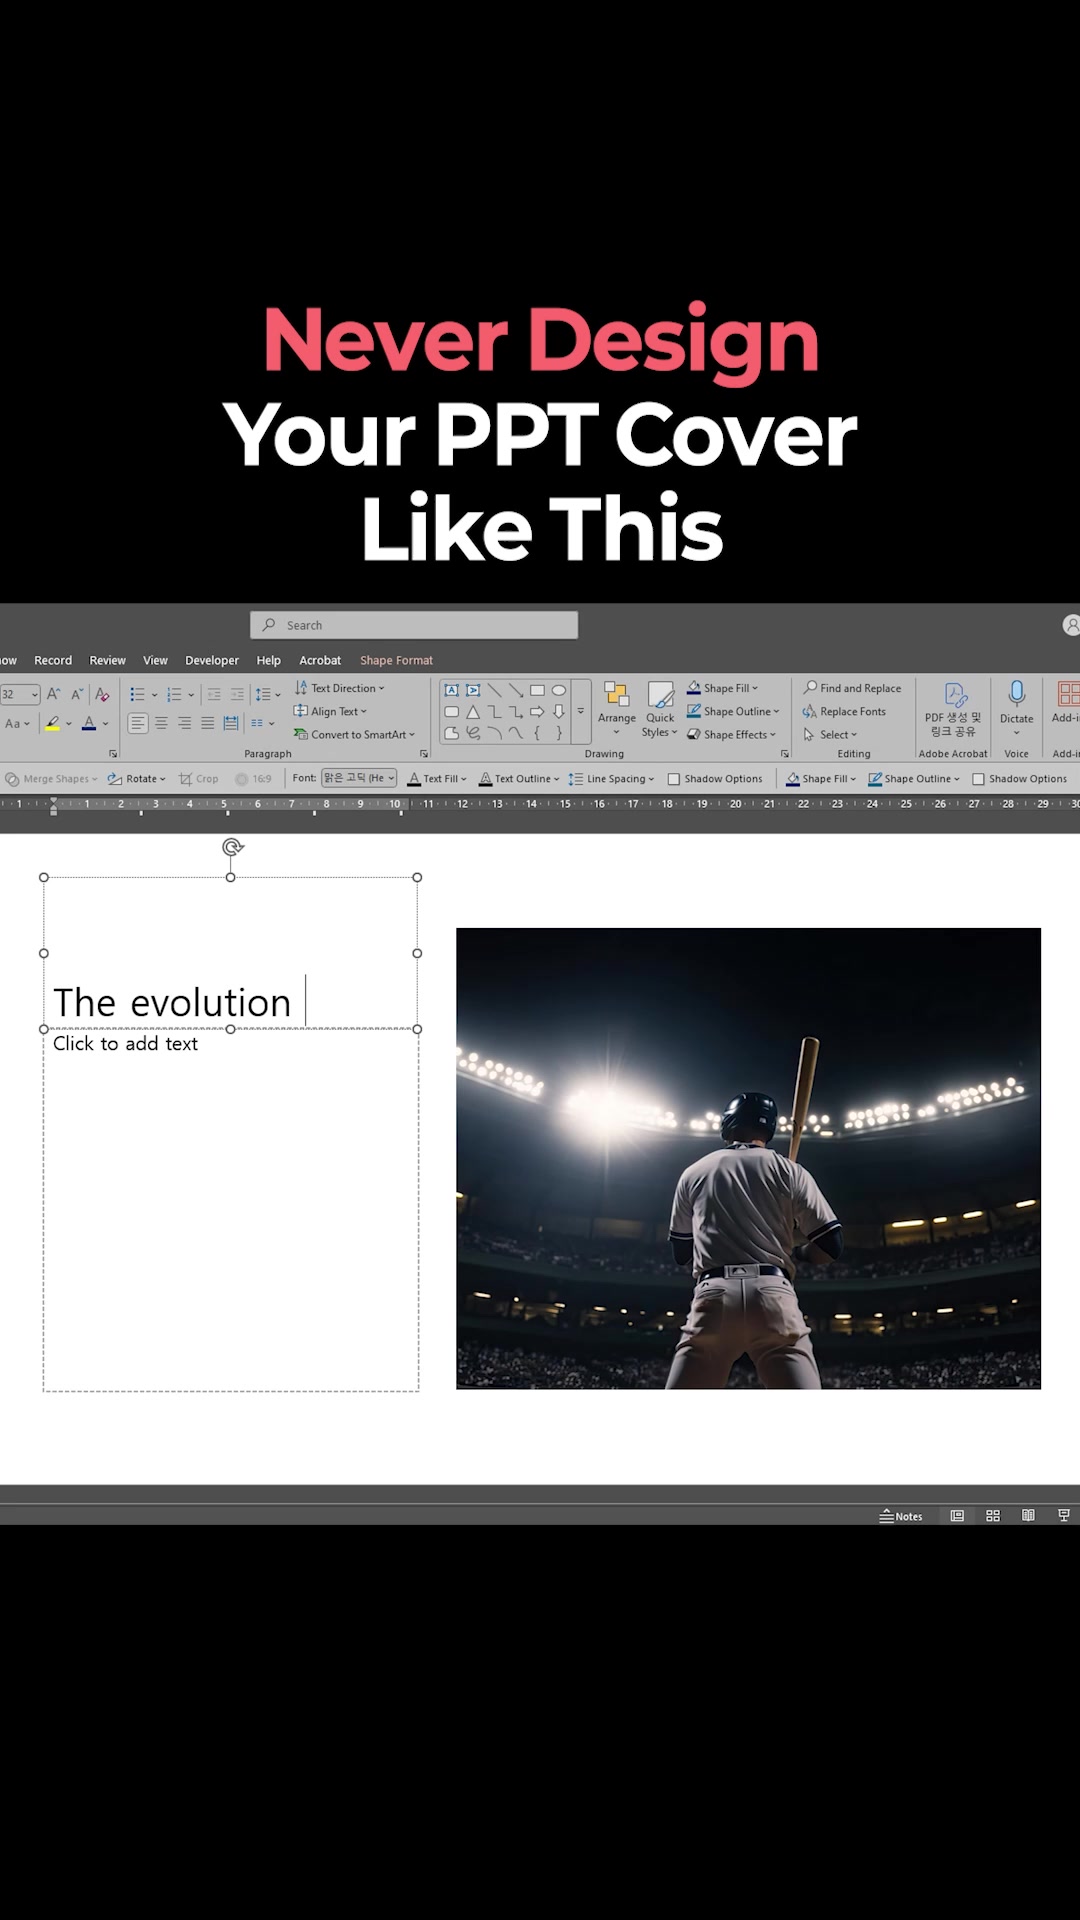
Task: Click the Clear All Formatting icon
Action: 102,694
